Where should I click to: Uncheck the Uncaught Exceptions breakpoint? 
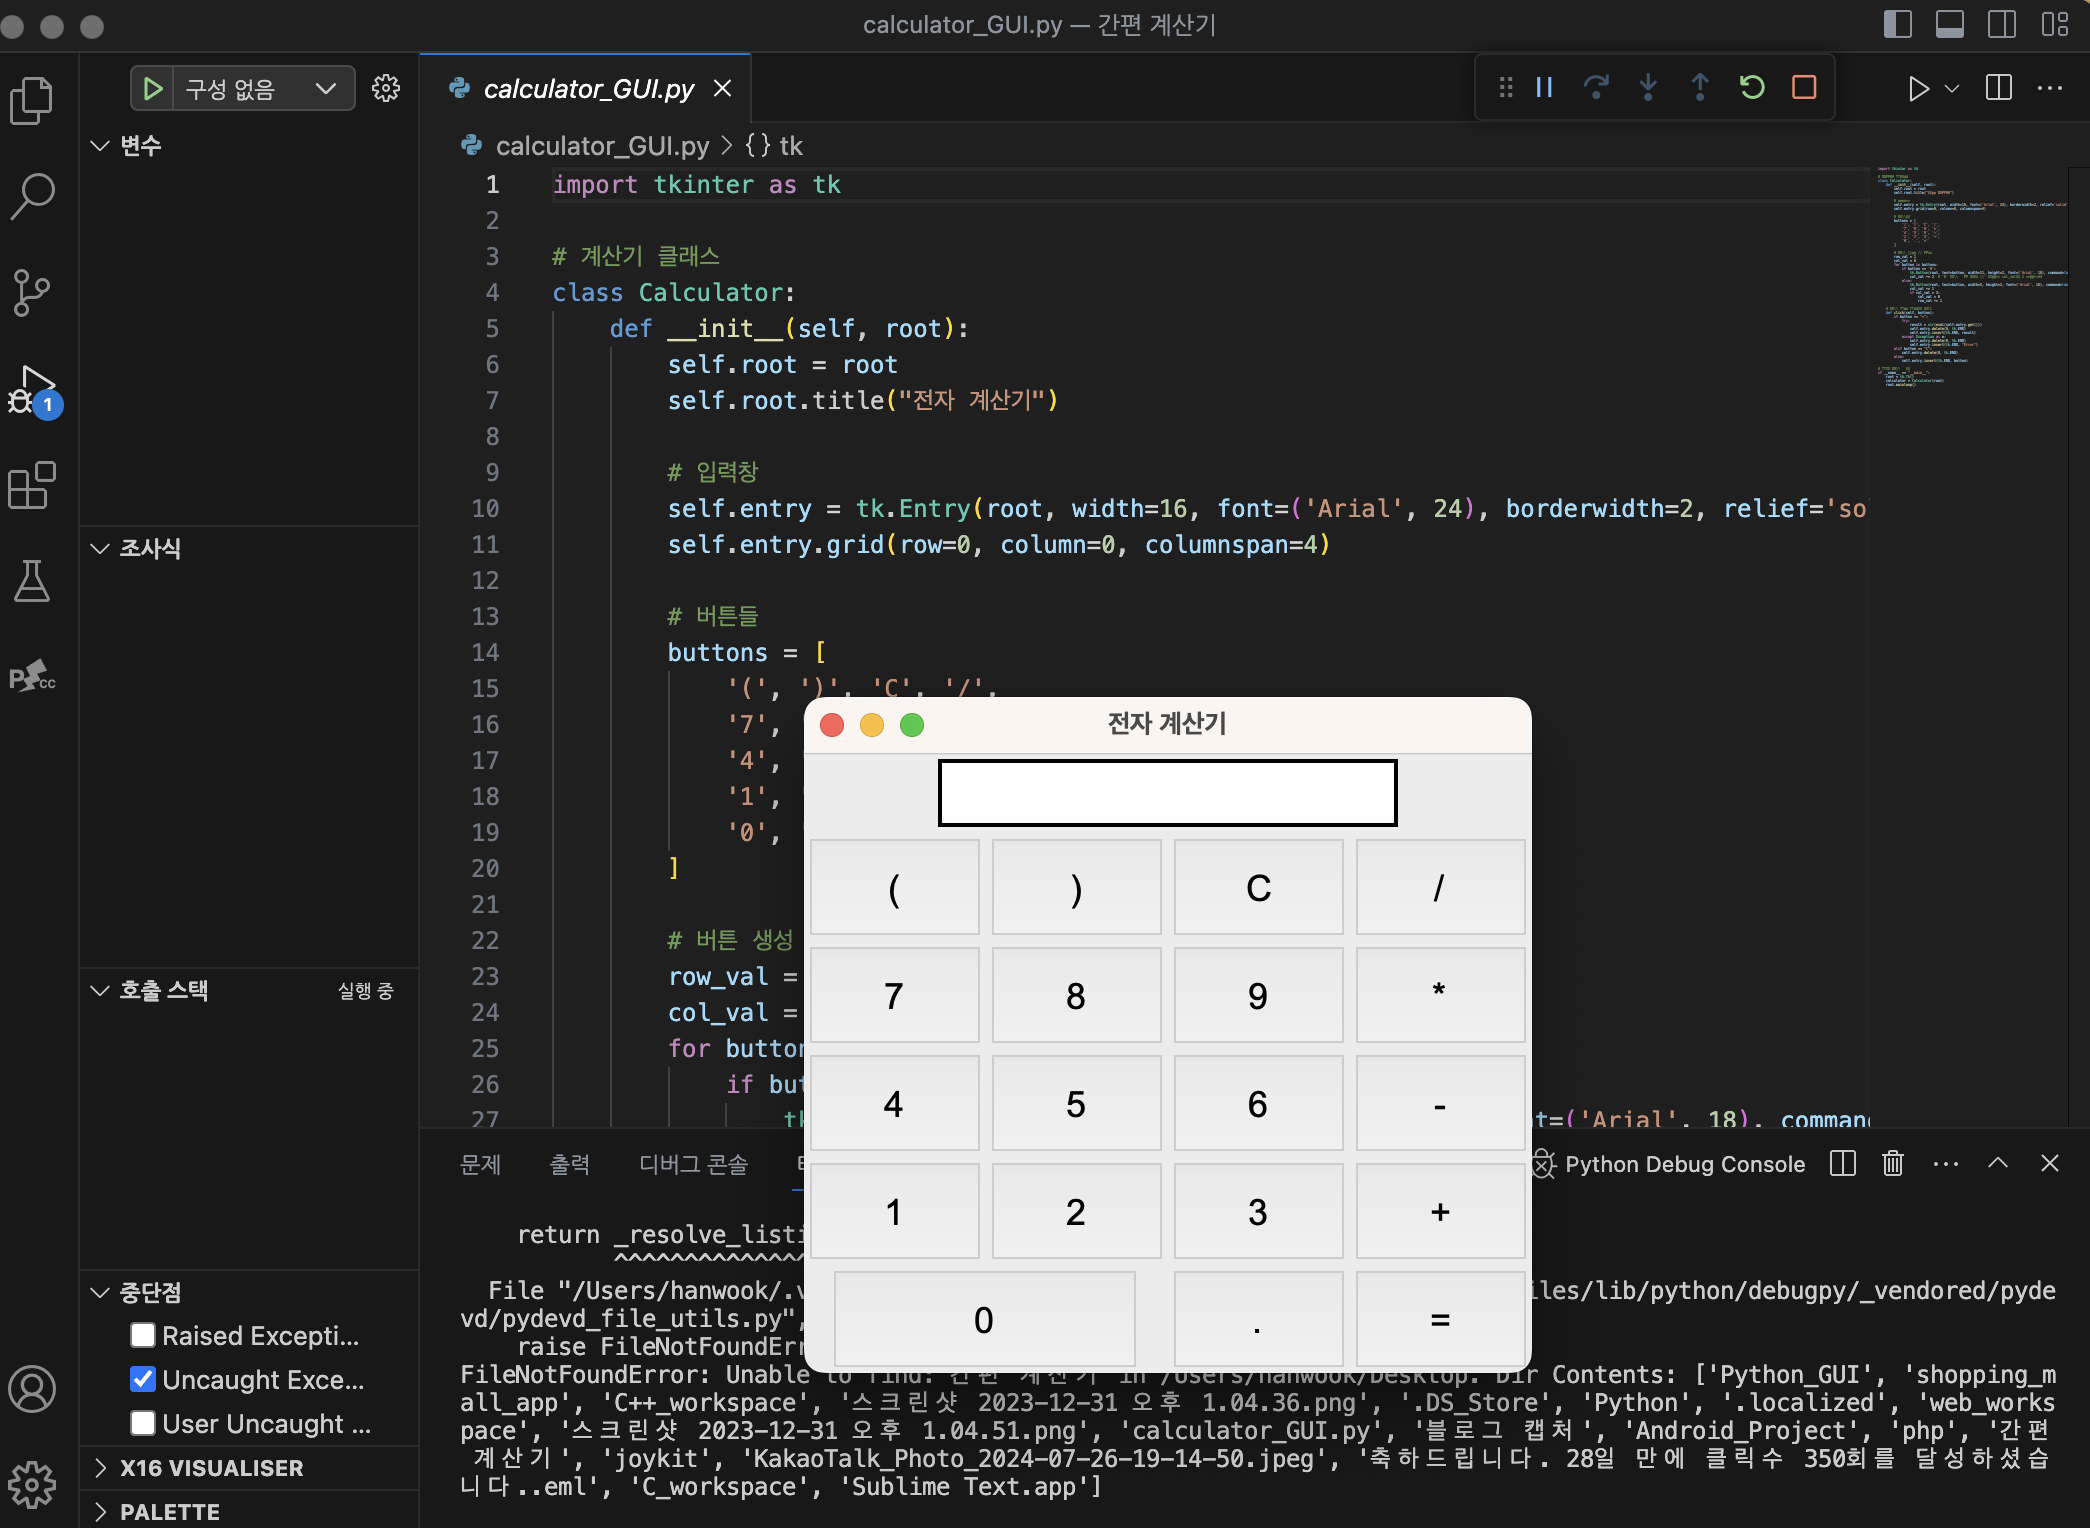point(143,1379)
